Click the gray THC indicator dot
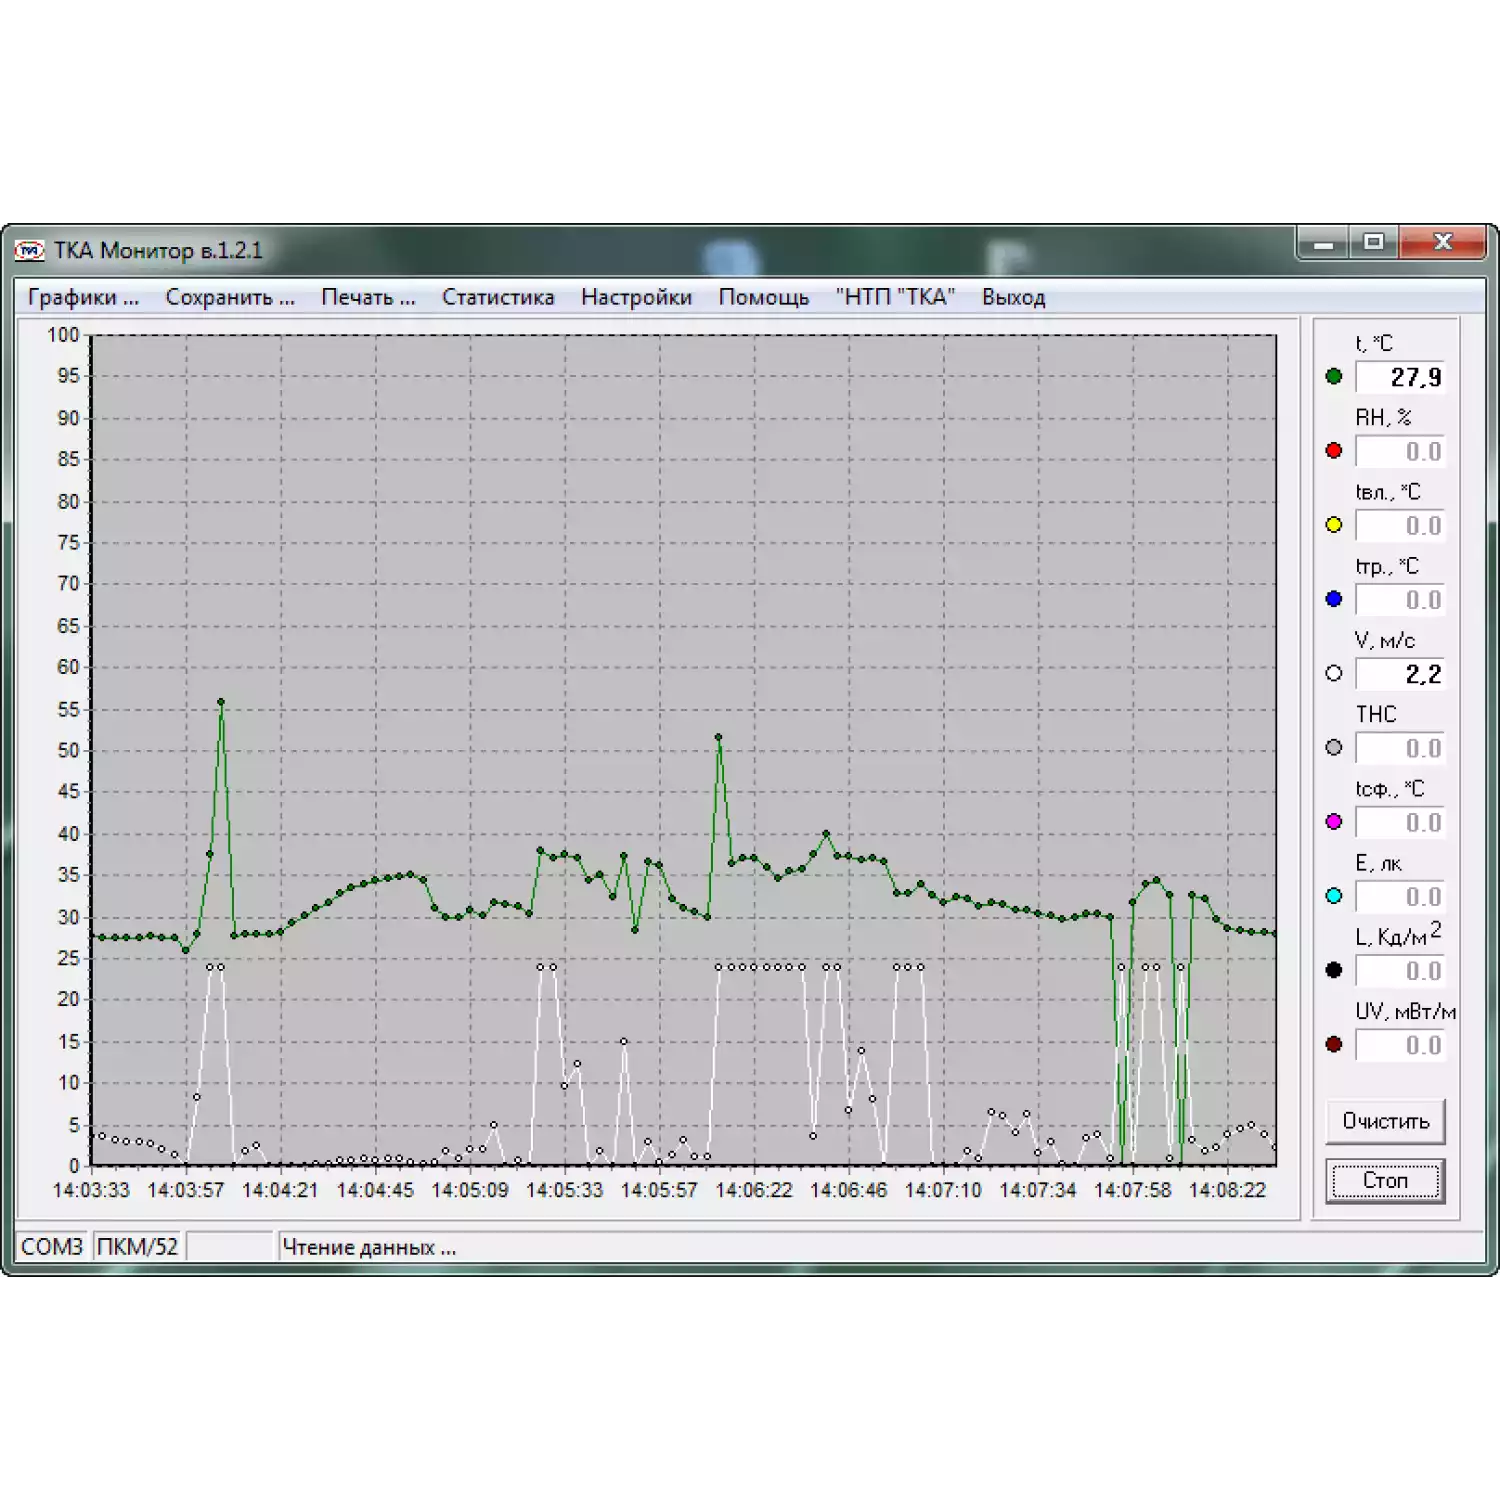 click(1333, 748)
